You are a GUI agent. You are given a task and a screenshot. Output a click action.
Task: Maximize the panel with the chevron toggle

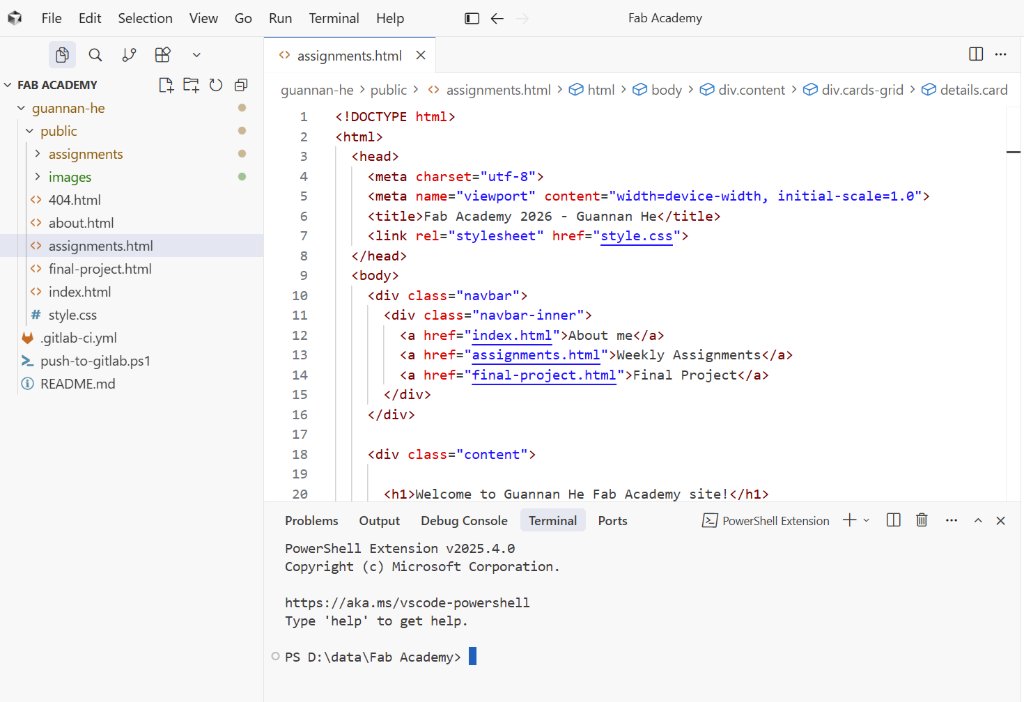[x=978, y=519]
